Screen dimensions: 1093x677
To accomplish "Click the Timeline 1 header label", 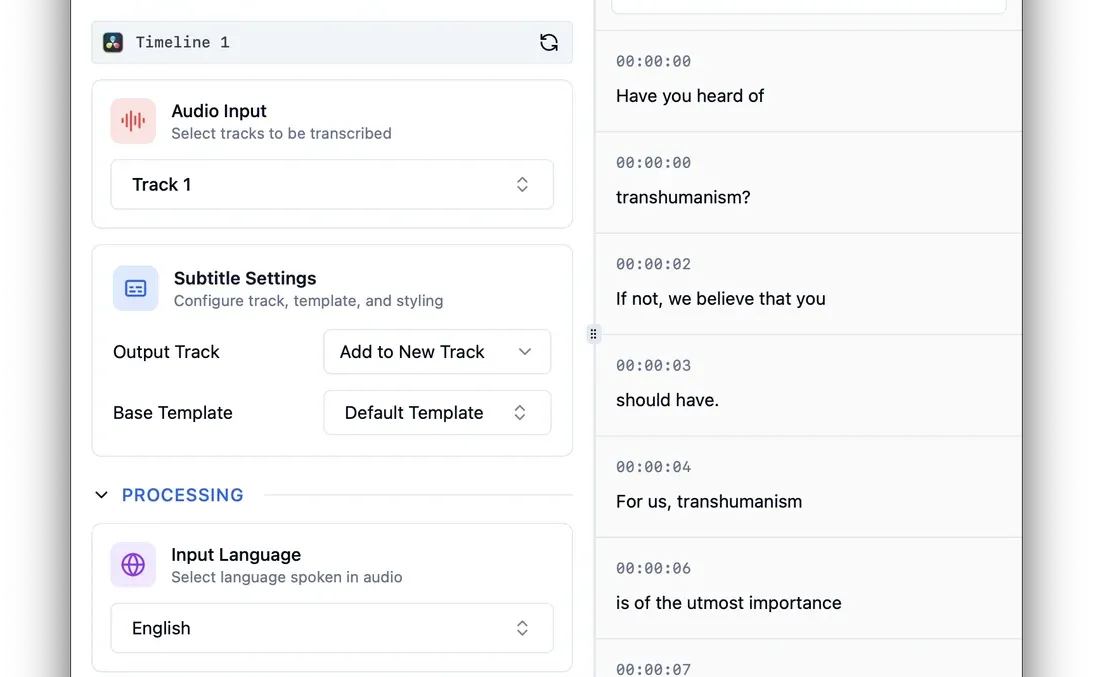I will tap(182, 42).
